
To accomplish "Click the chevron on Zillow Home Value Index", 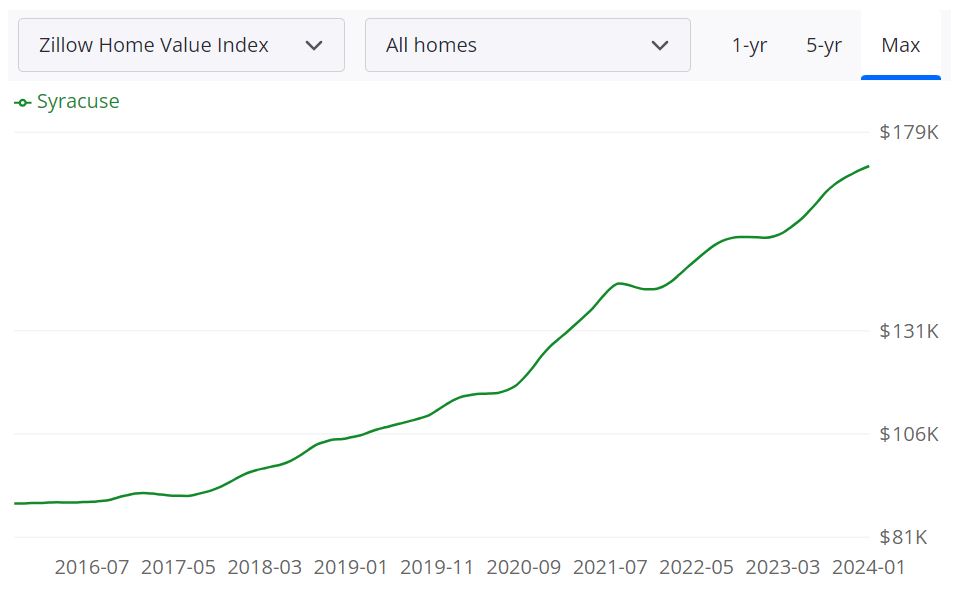I will coord(313,44).
